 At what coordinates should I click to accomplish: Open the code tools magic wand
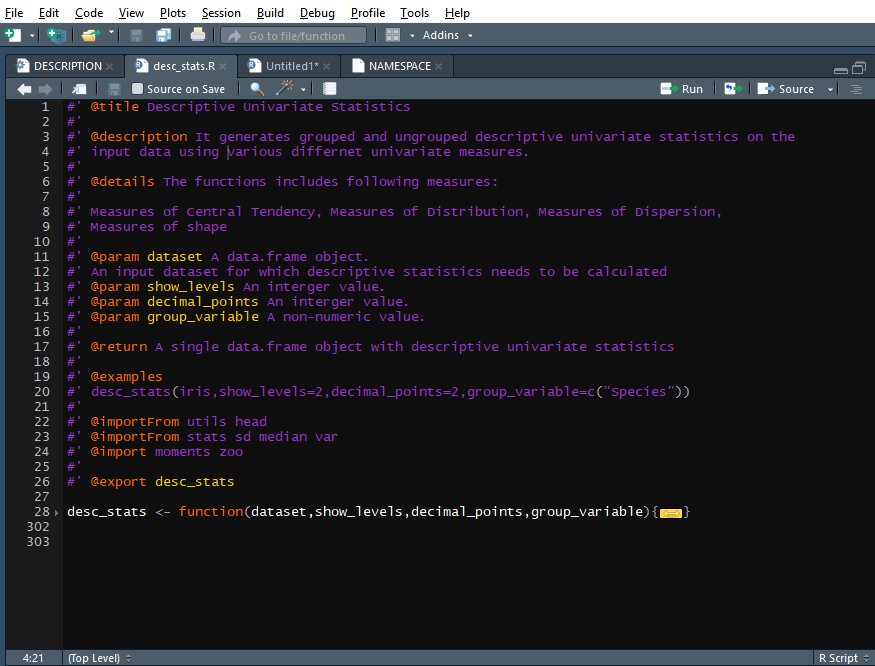283,88
